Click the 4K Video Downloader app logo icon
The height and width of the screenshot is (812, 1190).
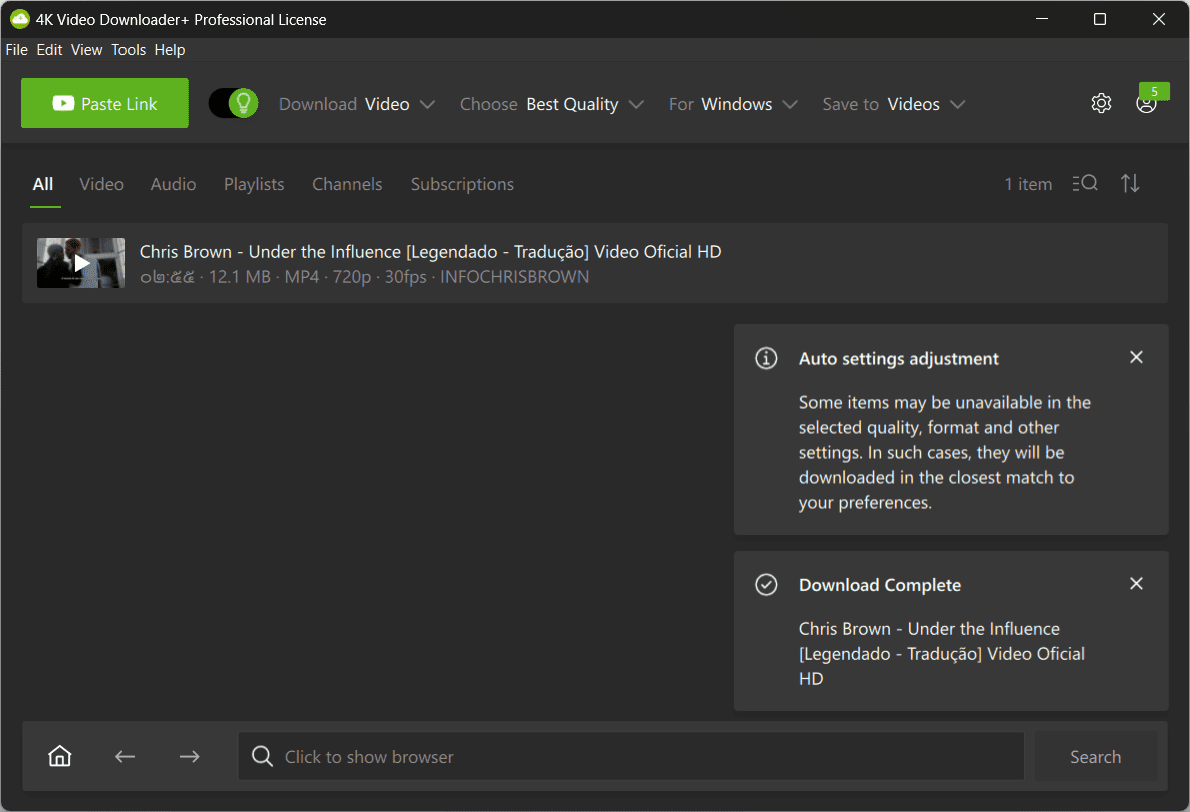click(20, 19)
